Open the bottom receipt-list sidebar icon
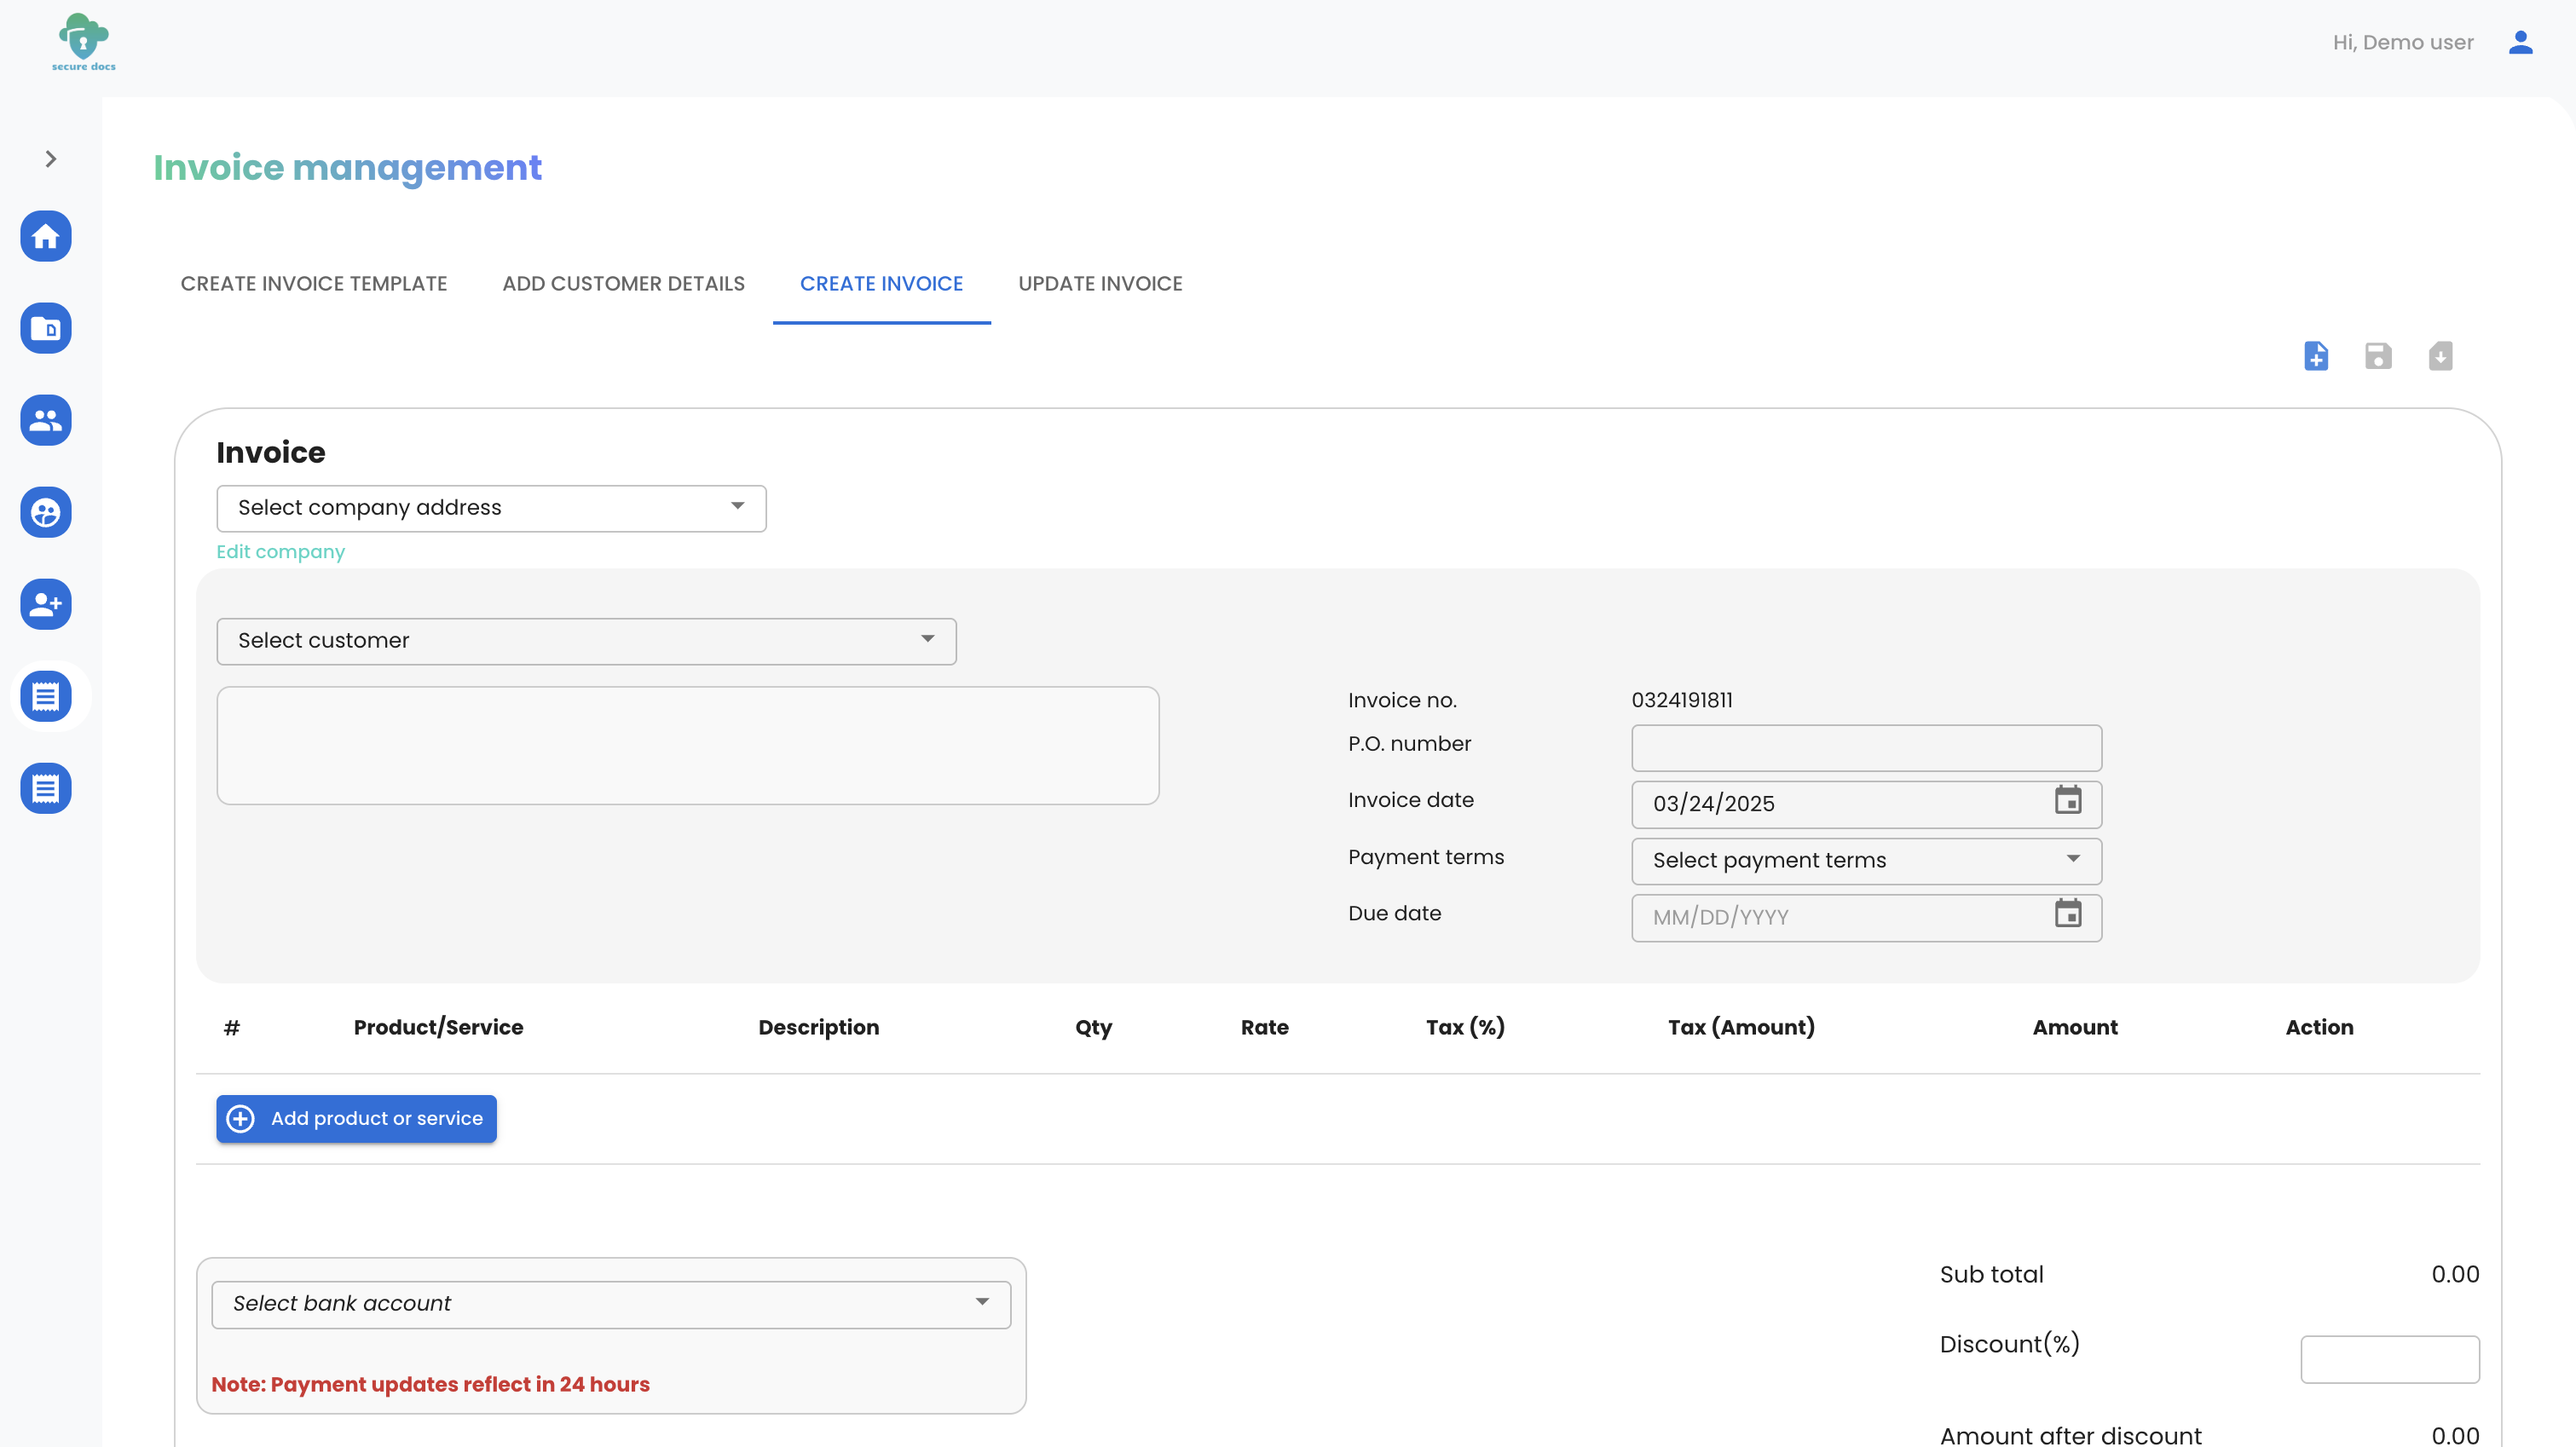 [46, 788]
